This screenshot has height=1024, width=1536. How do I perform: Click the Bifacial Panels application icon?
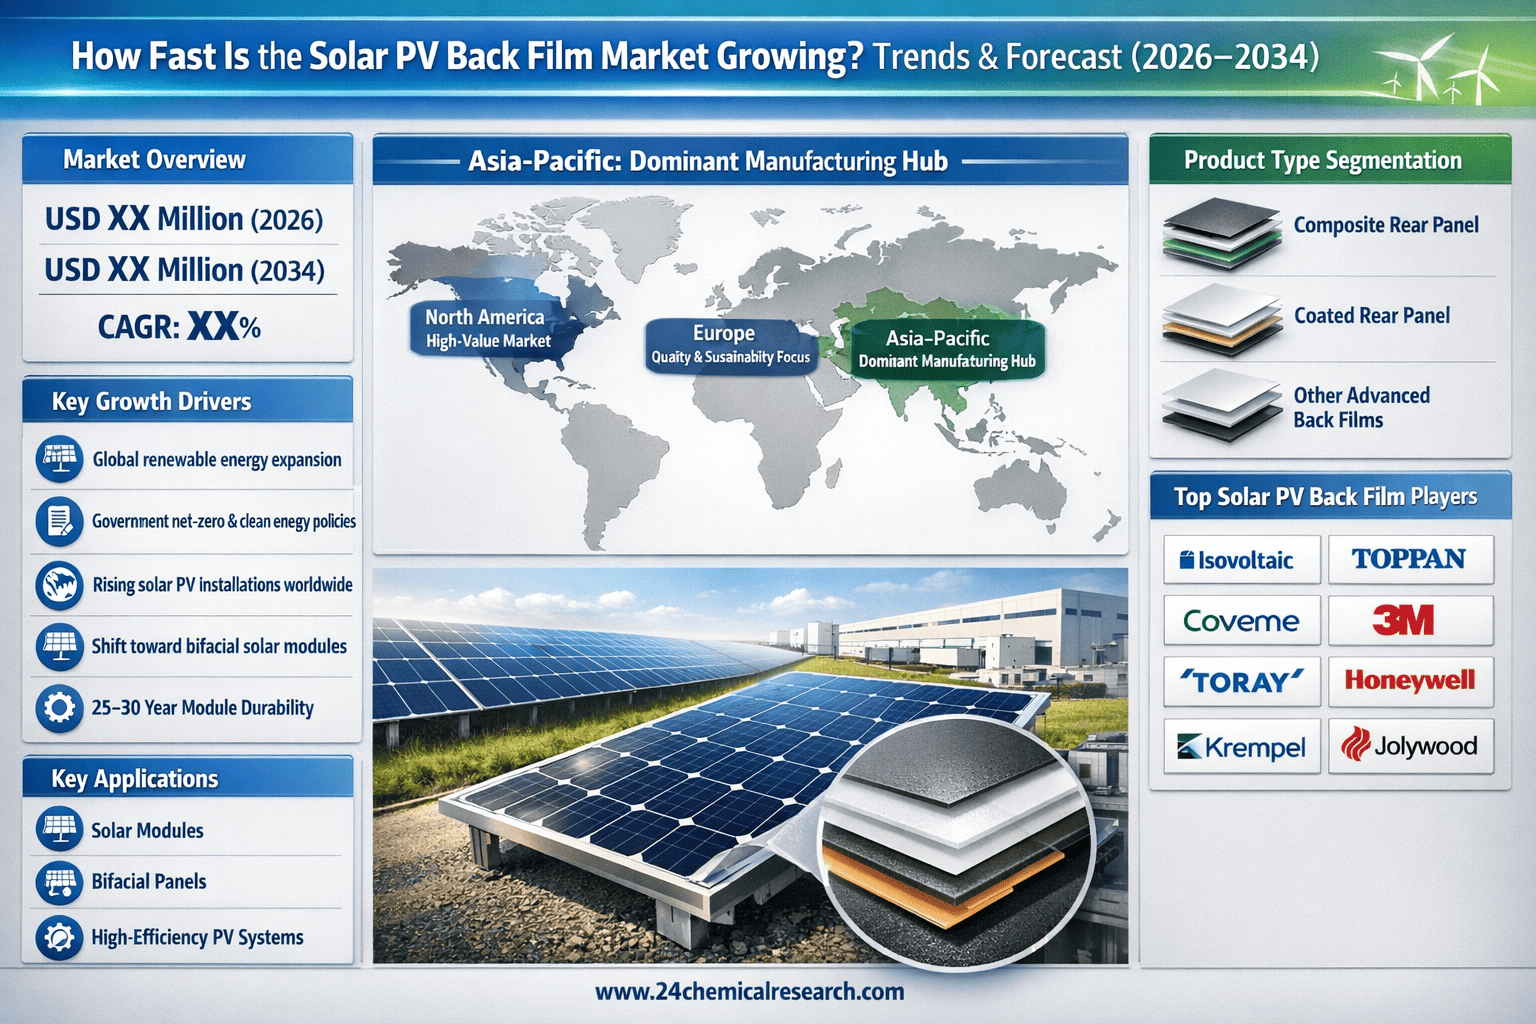click(59, 882)
